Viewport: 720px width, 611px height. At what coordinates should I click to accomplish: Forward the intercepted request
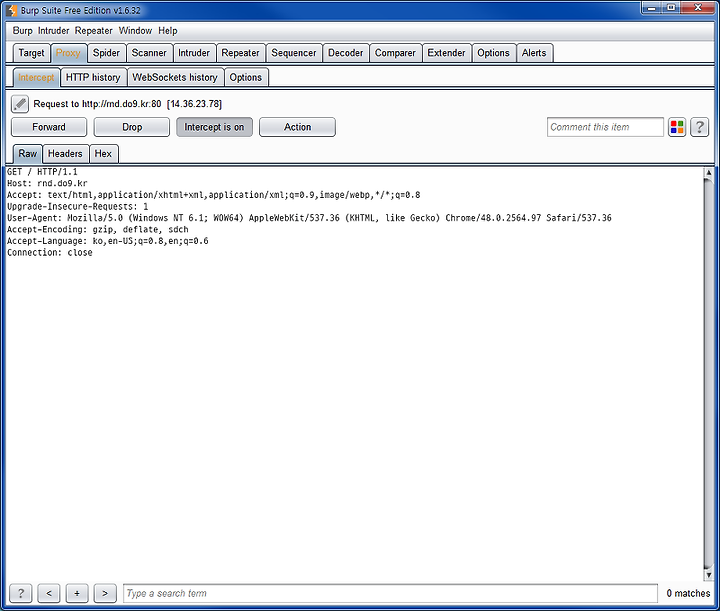pyautogui.click(x=49, y=127)
